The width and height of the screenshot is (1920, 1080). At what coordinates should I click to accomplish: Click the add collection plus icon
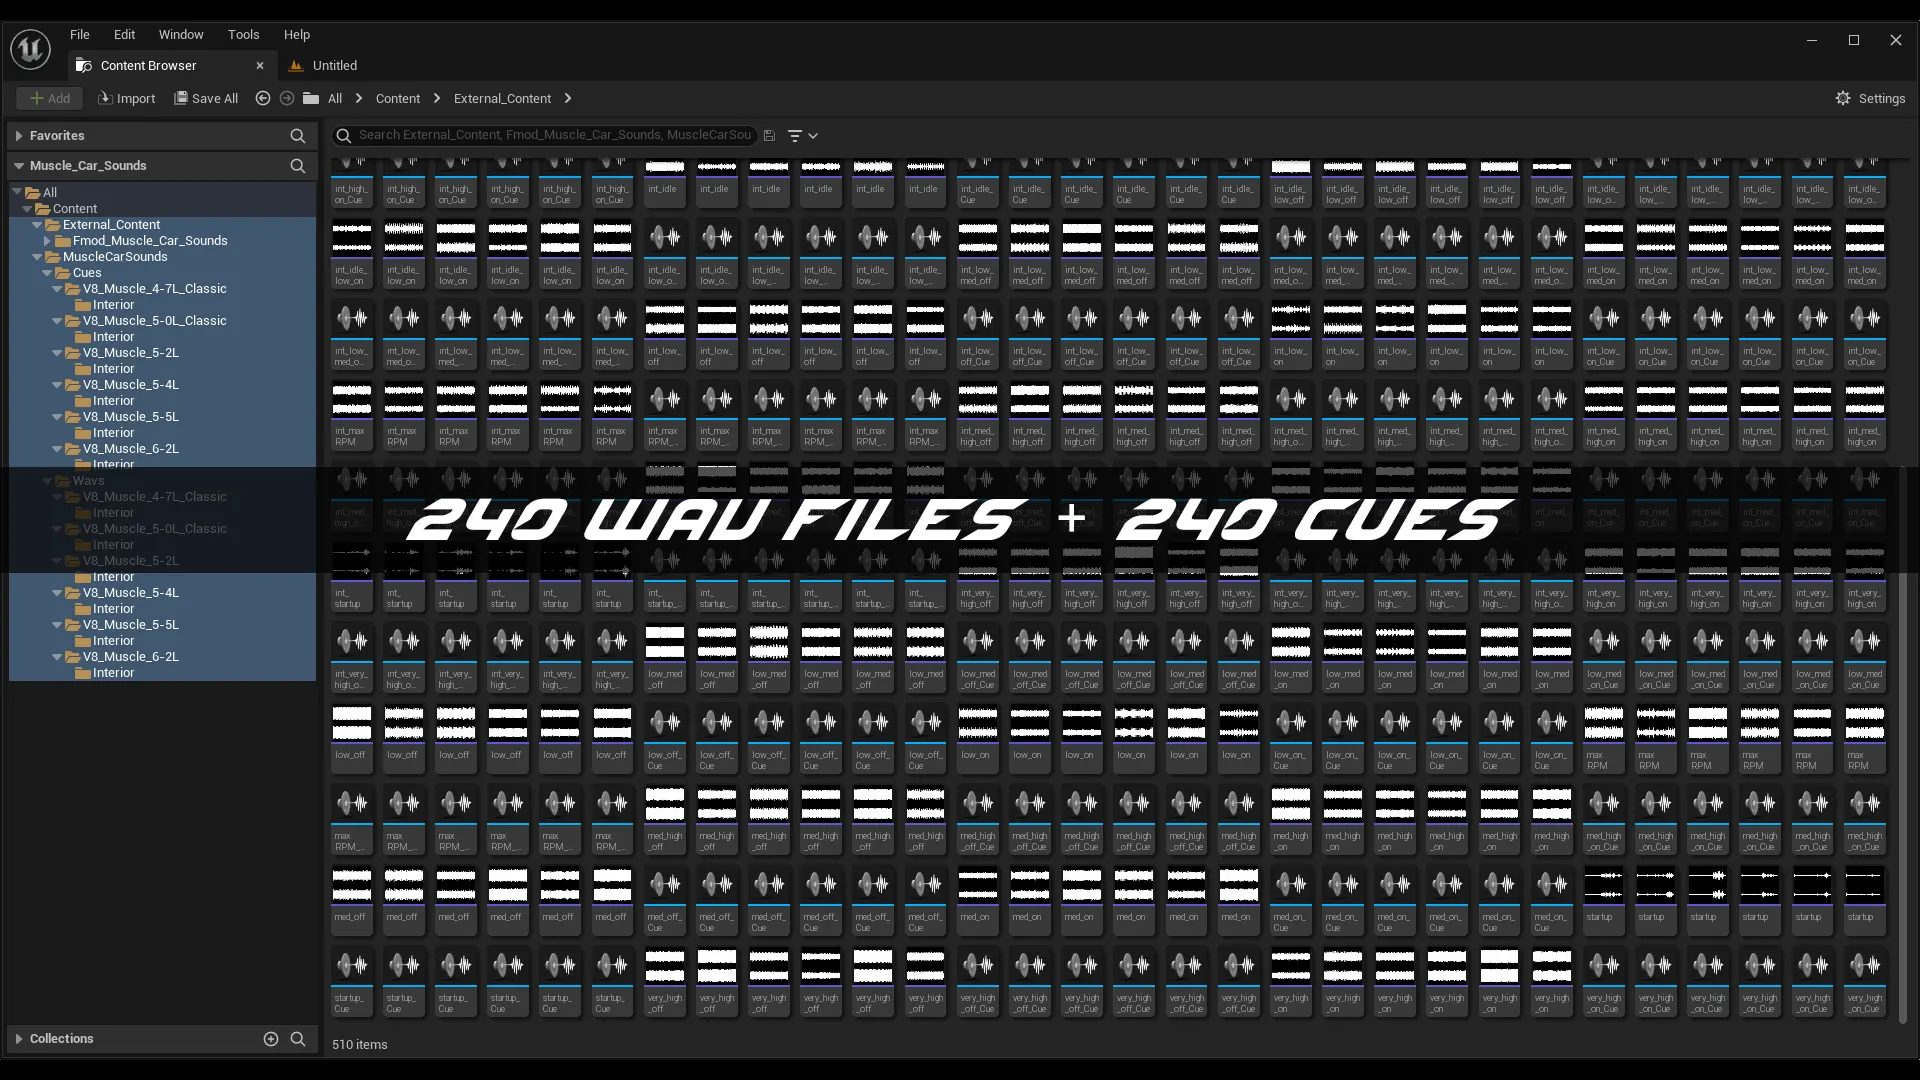pyautogui.click(x=270, y=1039)
